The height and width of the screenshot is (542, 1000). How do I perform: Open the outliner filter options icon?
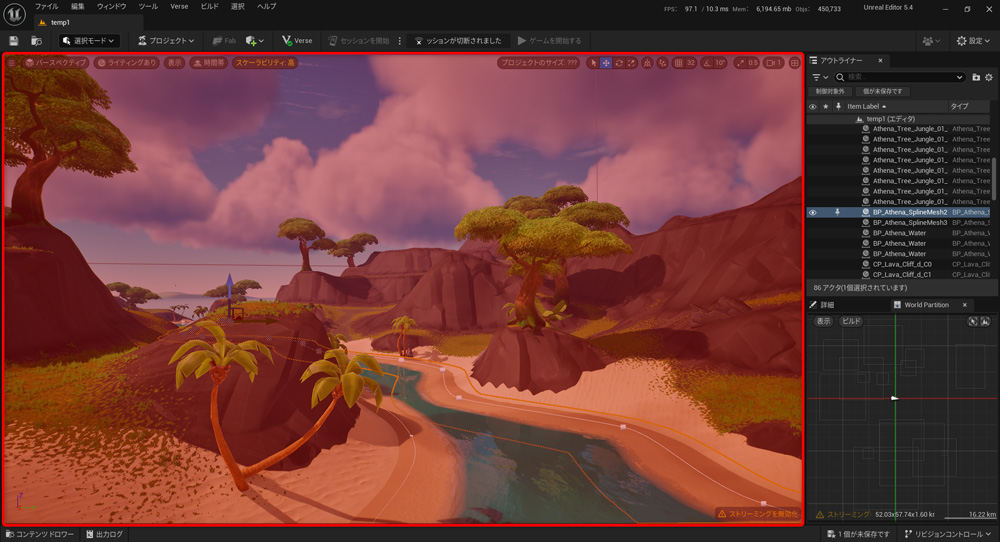[x=820, y=77]
